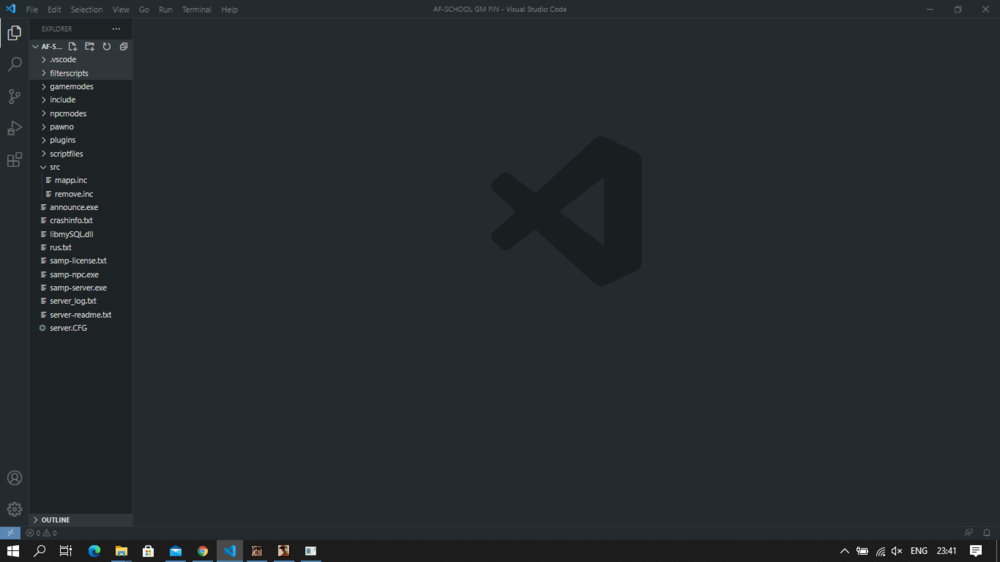Open the Accounts menu icon
This screenshot has height=562, width=1000.
pos(14,478)
